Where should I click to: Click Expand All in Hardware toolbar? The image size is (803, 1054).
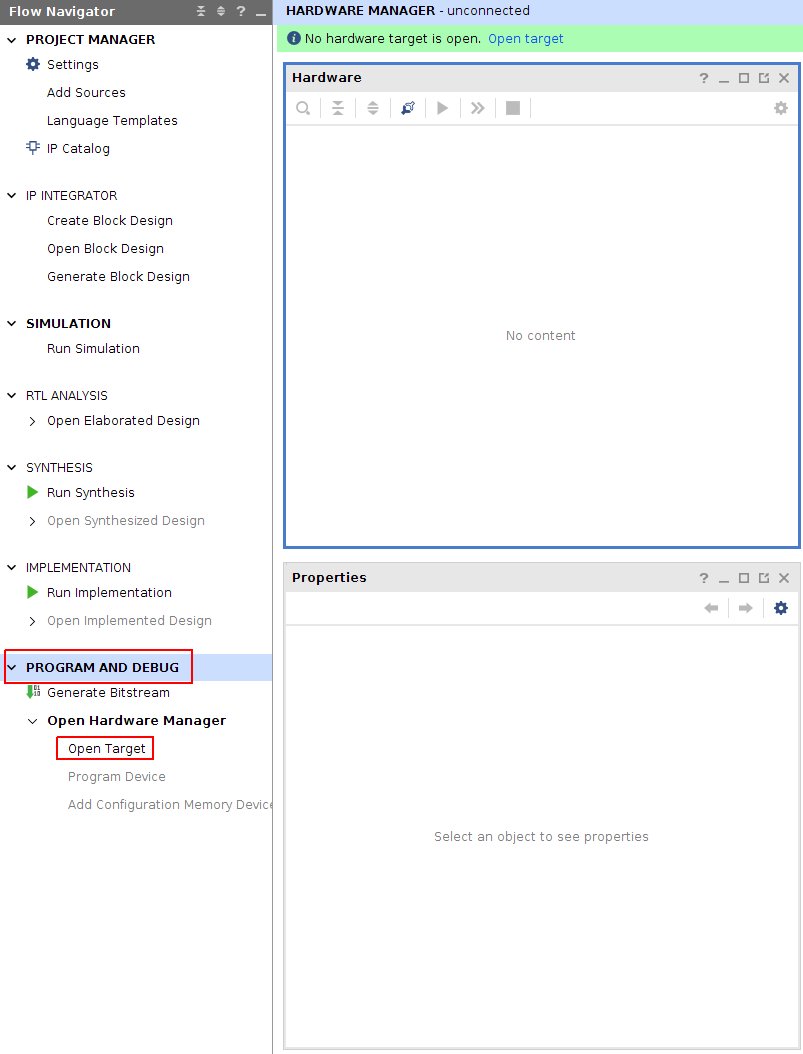click(373, 108)
